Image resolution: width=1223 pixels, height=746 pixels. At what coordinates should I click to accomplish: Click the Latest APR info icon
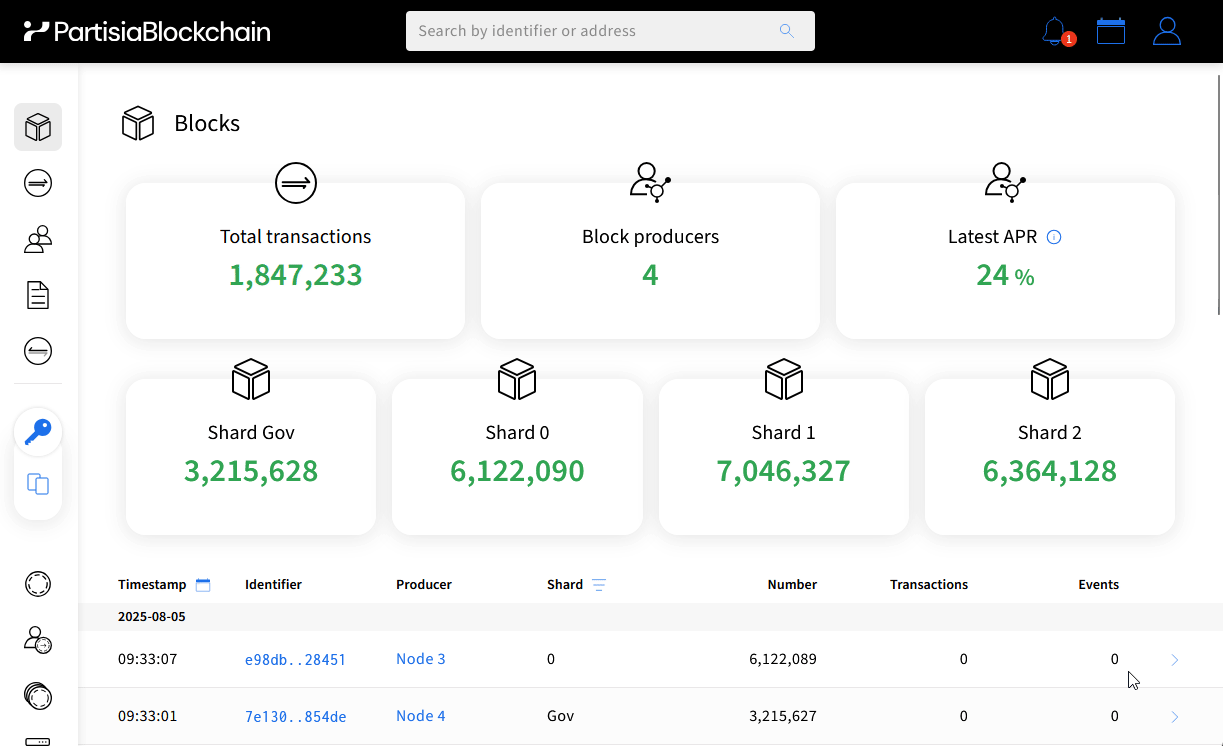coord(1053,237)
